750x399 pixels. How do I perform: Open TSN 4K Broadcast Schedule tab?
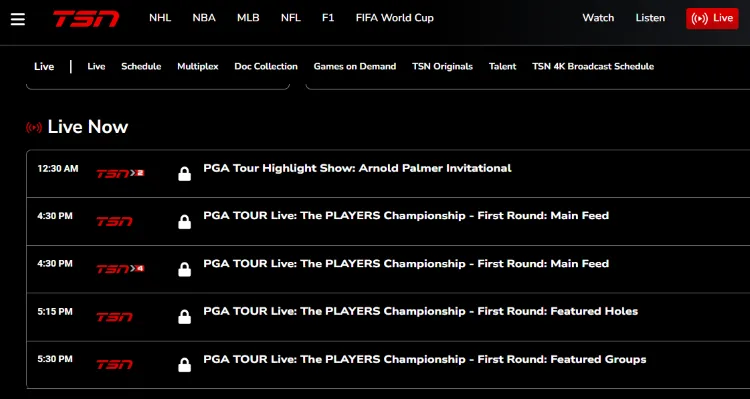click(x=593, y=66)
